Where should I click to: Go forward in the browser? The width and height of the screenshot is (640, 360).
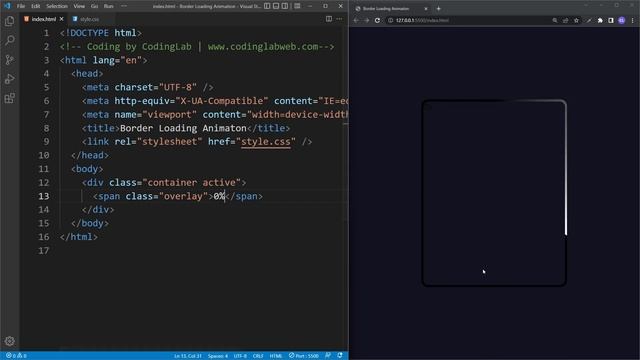[367, 20]
